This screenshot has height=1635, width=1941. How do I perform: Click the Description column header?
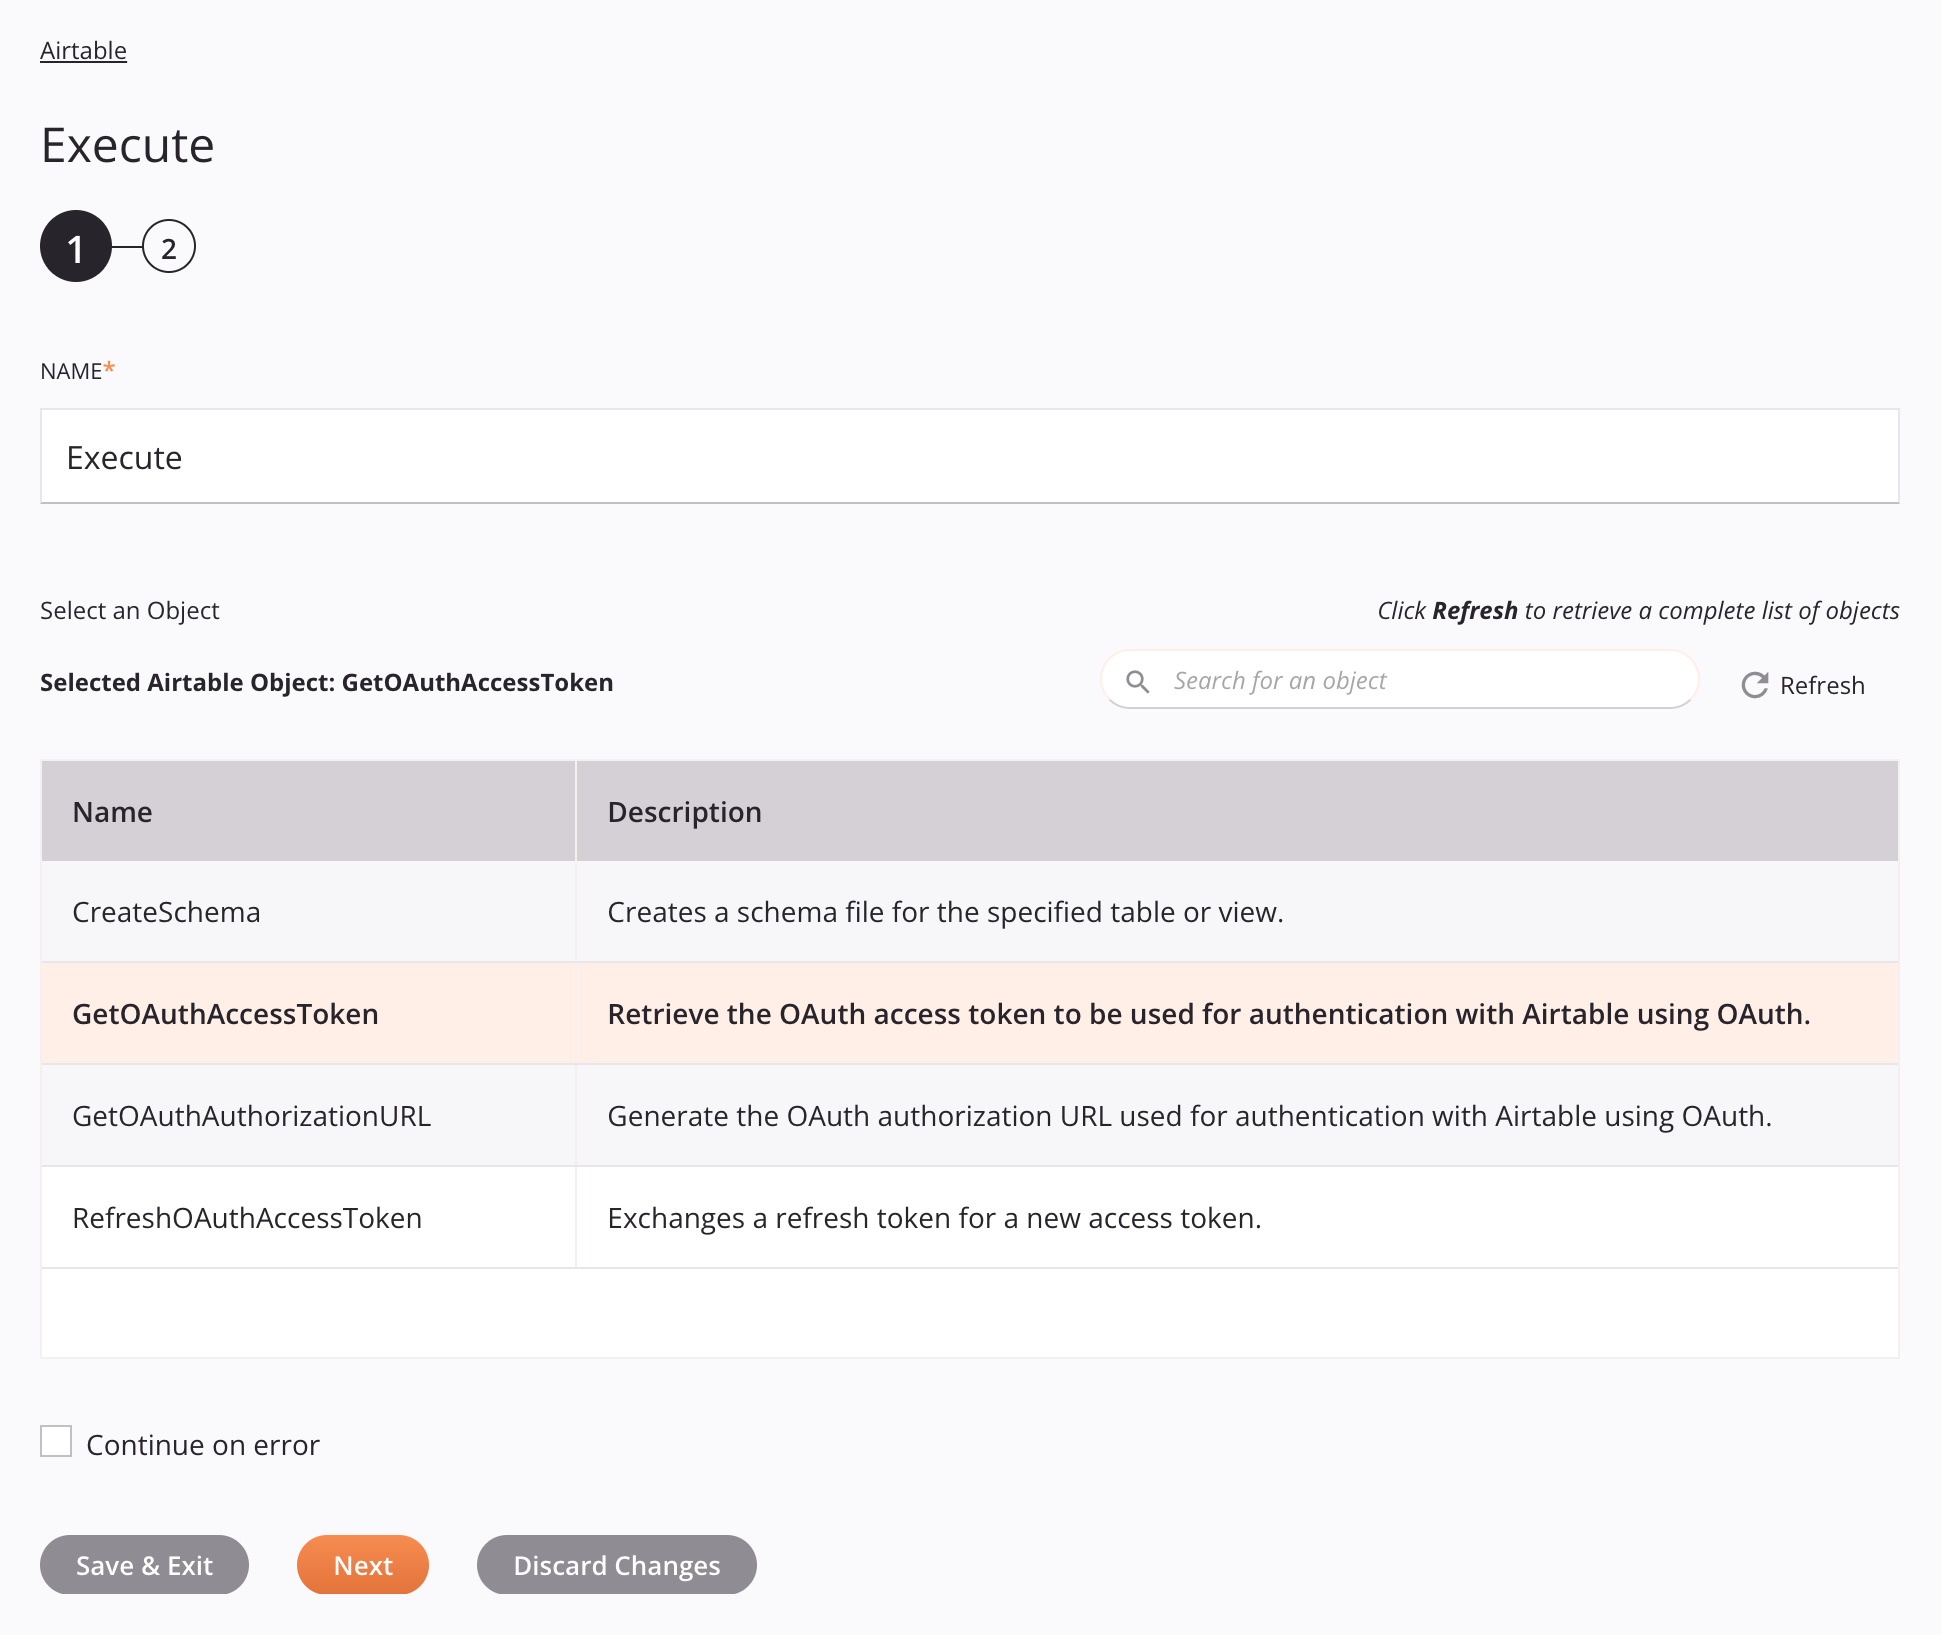tap(1237, 812)
